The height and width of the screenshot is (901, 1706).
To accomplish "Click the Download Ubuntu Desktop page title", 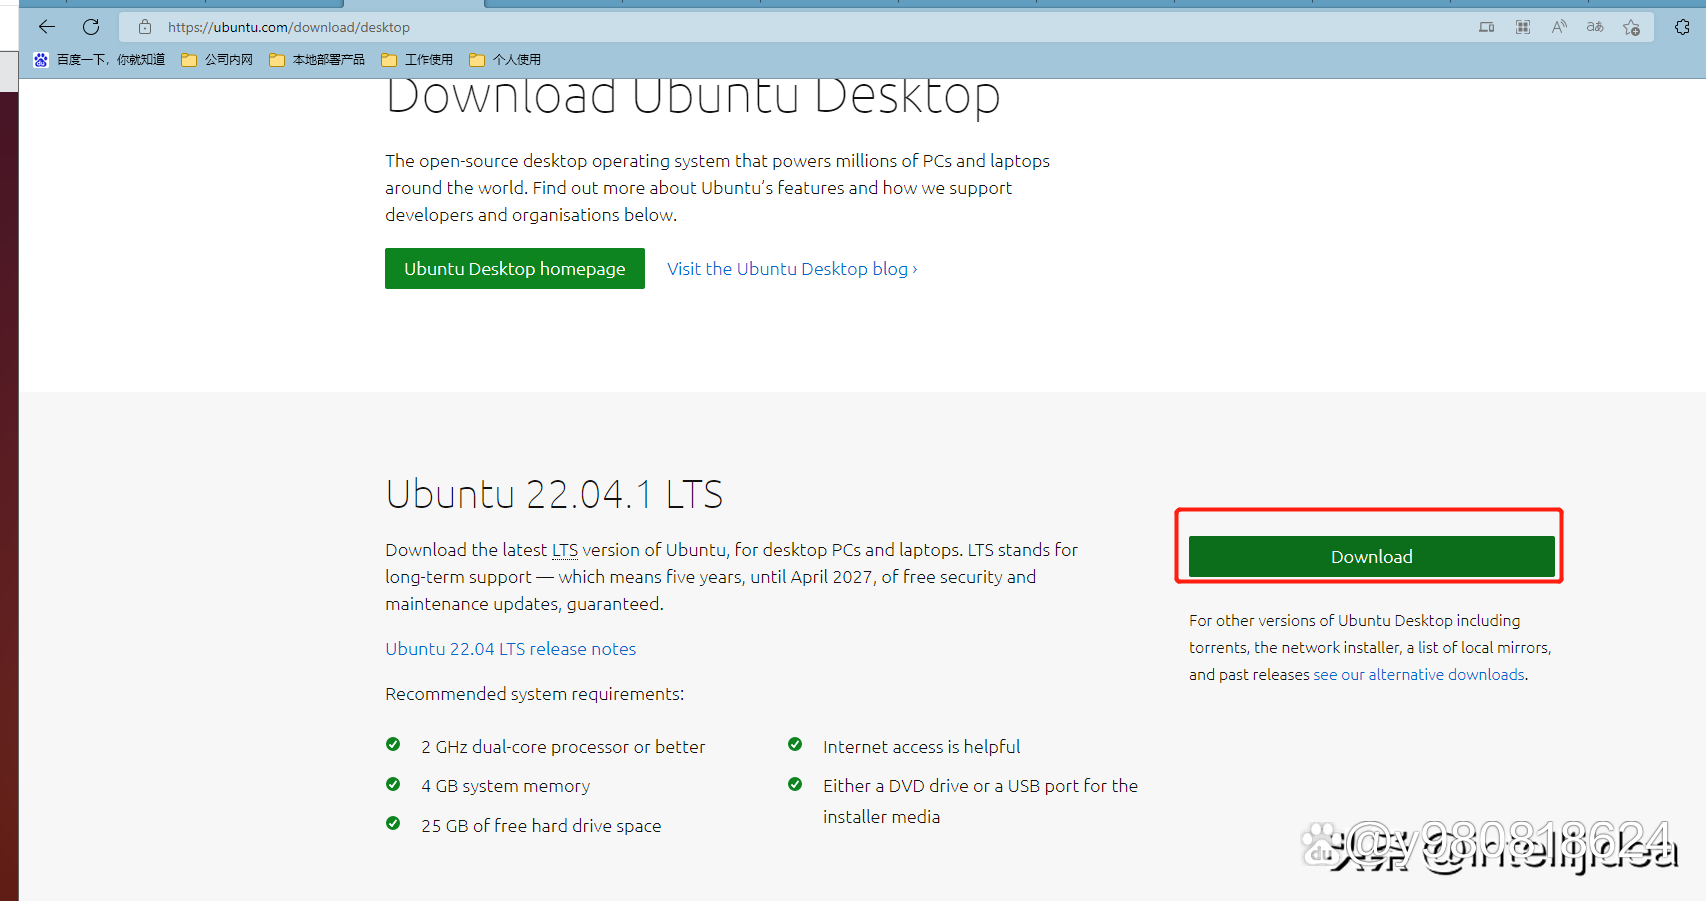I will coord(693,98).
